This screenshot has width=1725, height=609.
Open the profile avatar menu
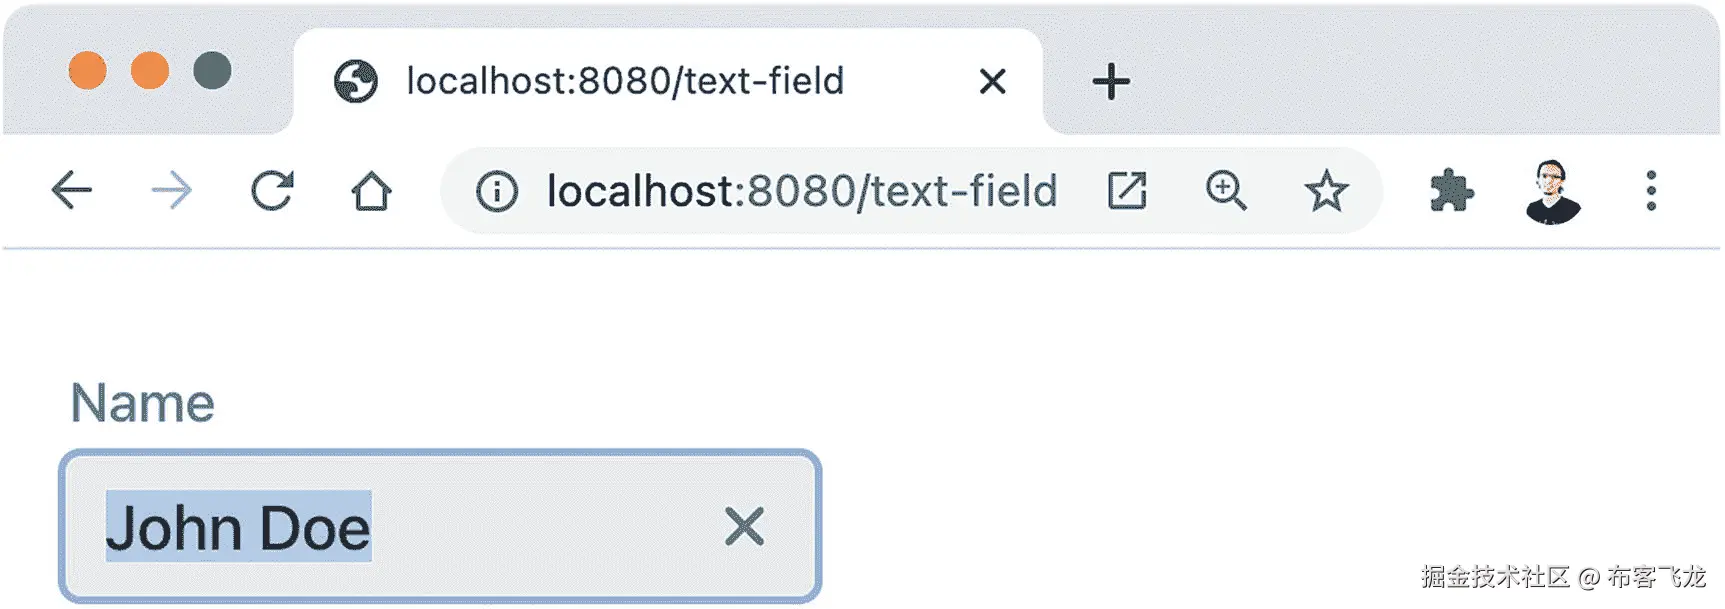[x=1552, y=190]
